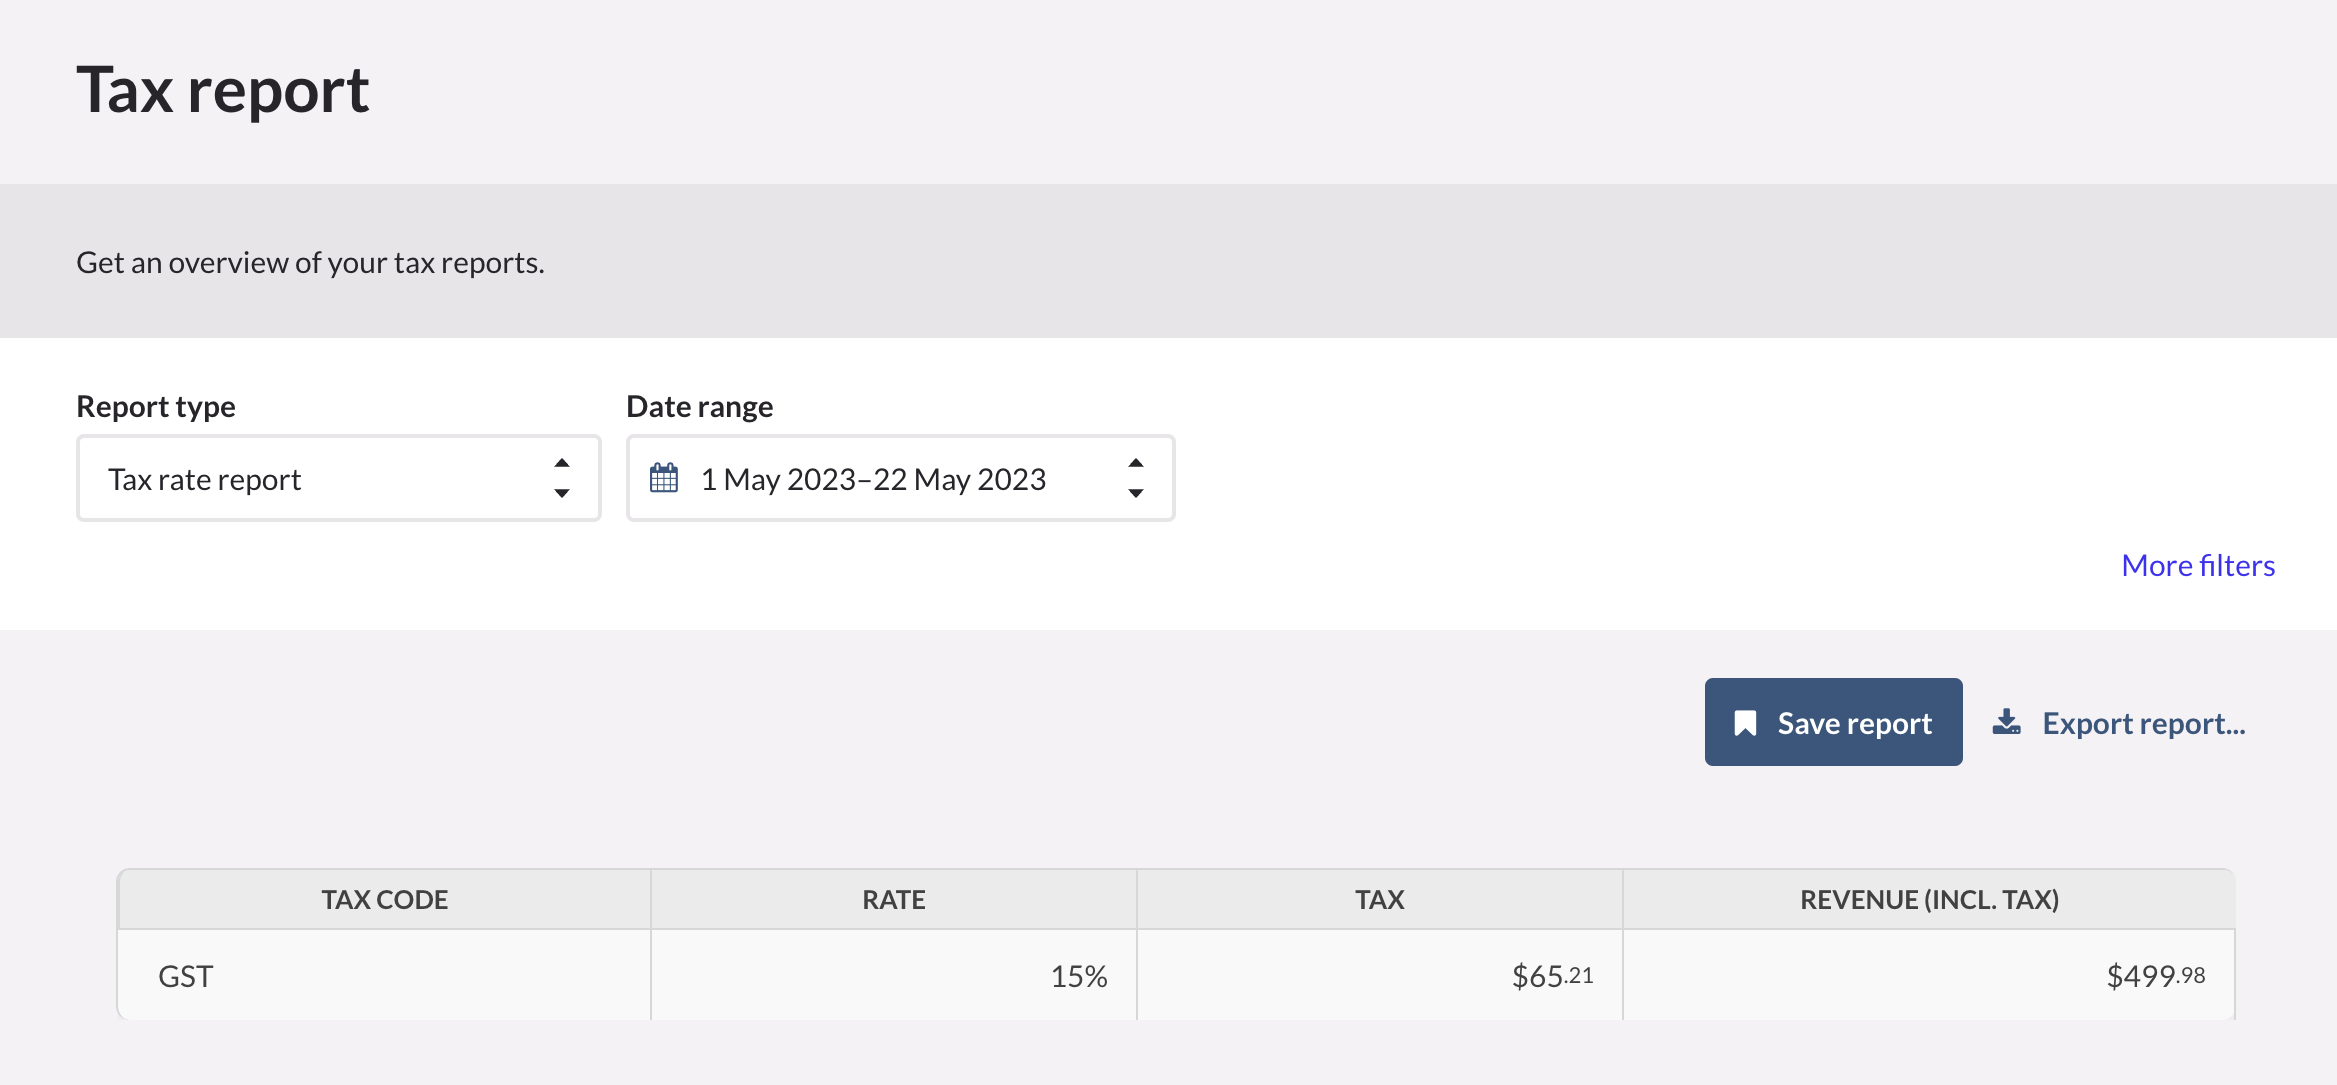The height and width of the screenshot is (1085, 2337).
Task: Open the Report type dropdown
Action: [339, 478]
